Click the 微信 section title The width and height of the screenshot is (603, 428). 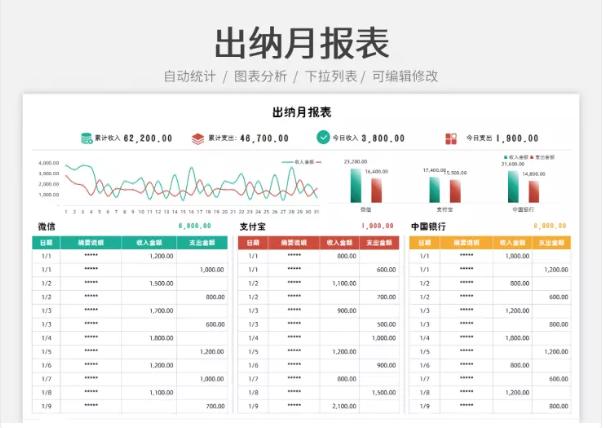tap(47, 226)
